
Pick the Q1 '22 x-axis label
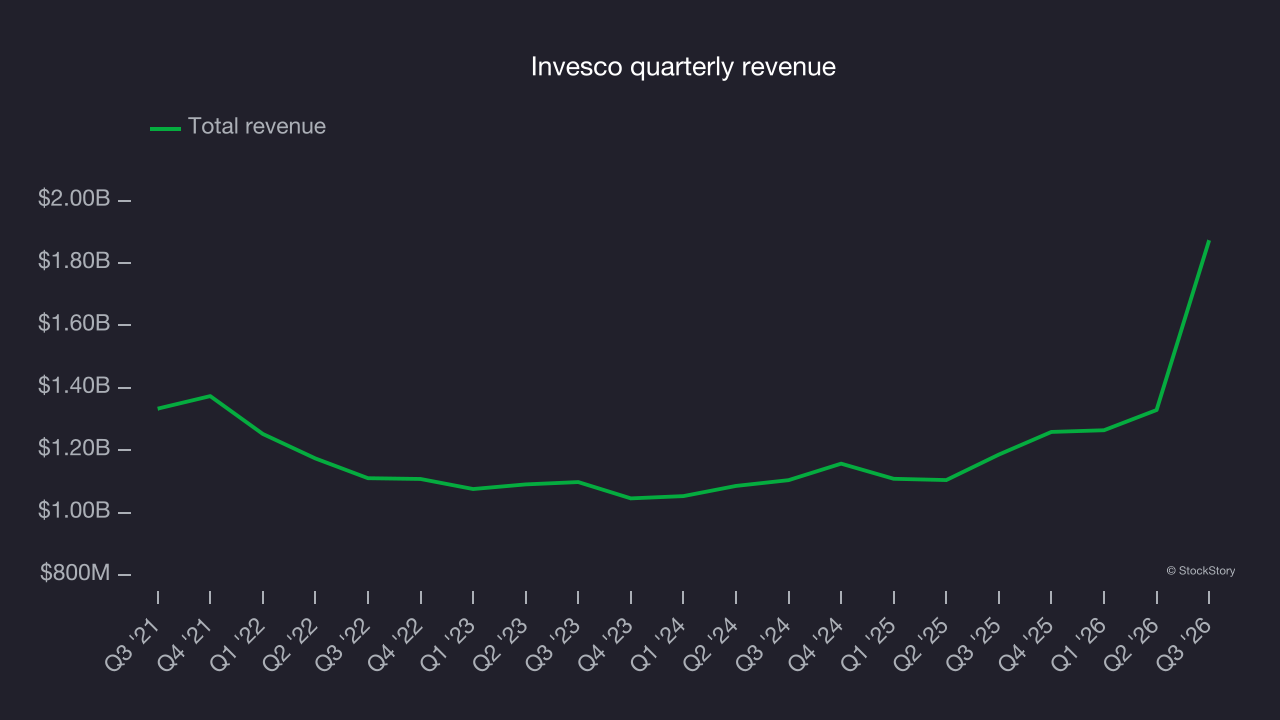[238, 642]
